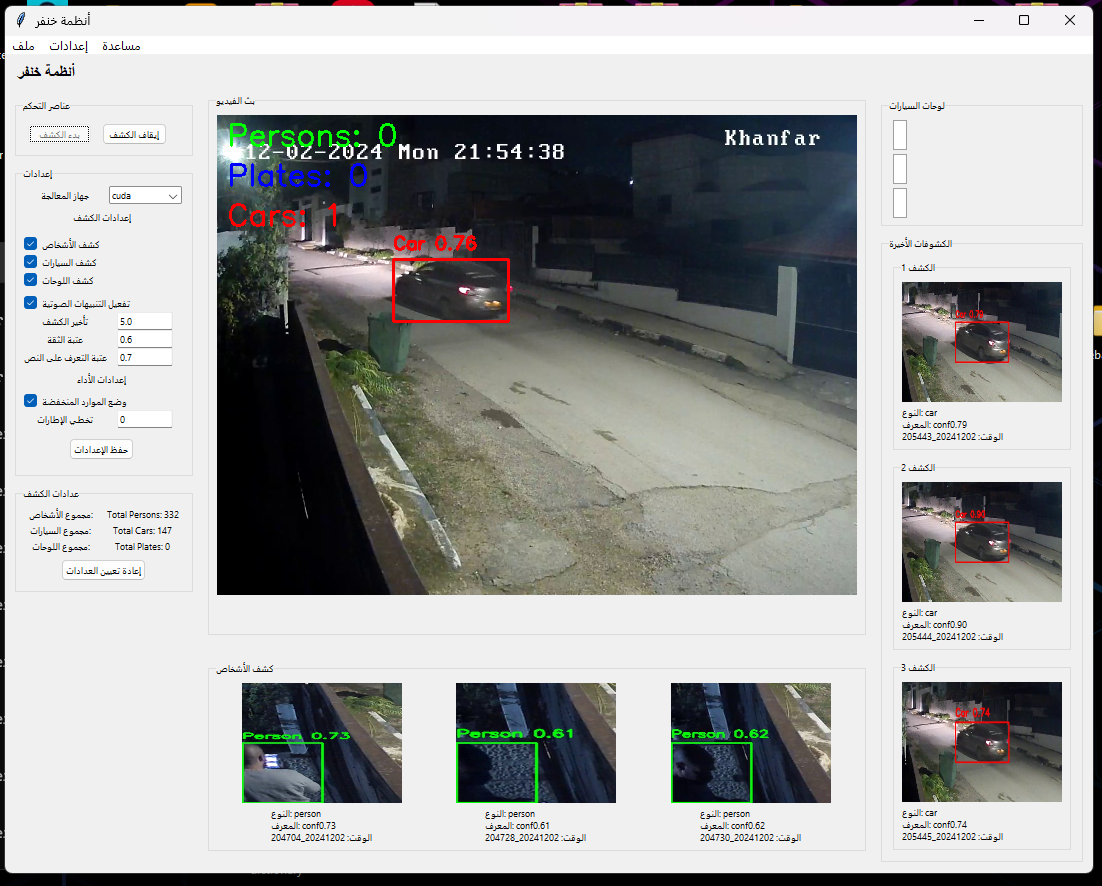This screenshot has width=1102, height=886.
Task: Click the 'عدادات الكشف' group title
Action: coord(51,493)
